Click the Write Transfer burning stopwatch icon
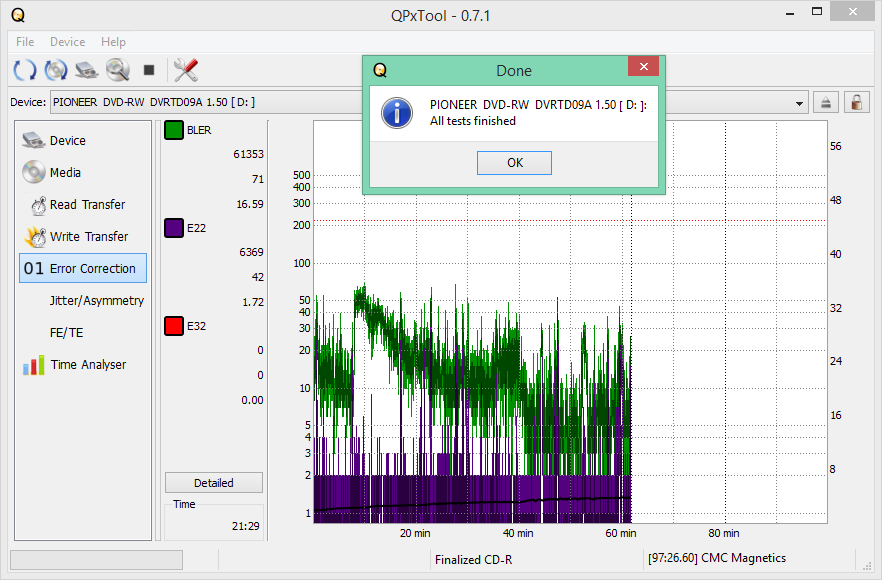The width and height of the screenshot is (882, 580). coord(35,237)
